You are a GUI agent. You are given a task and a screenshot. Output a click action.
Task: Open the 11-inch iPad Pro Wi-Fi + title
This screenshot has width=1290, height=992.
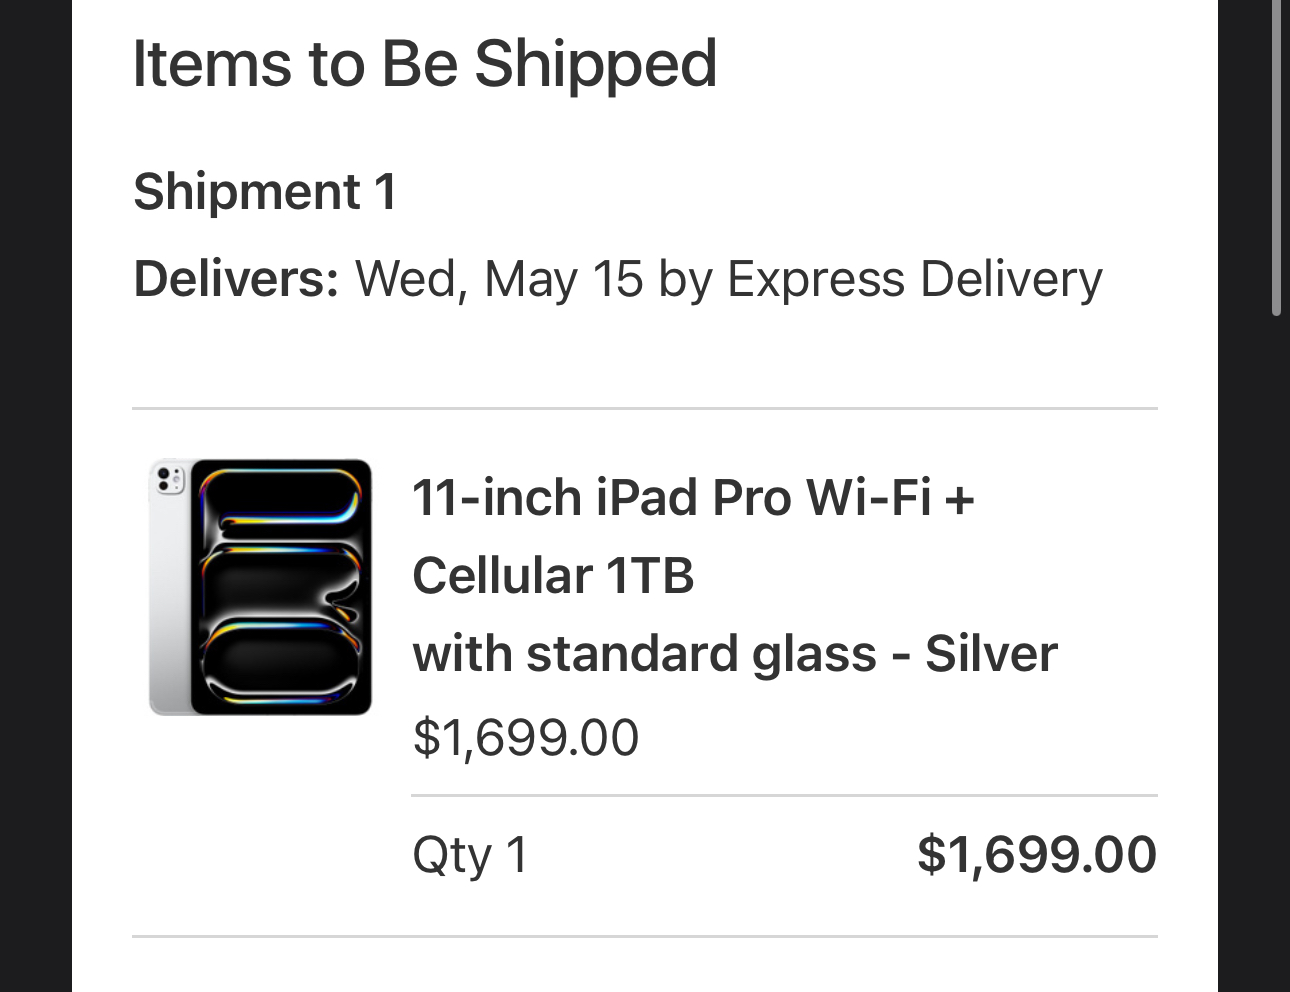(x=692, y=498)
